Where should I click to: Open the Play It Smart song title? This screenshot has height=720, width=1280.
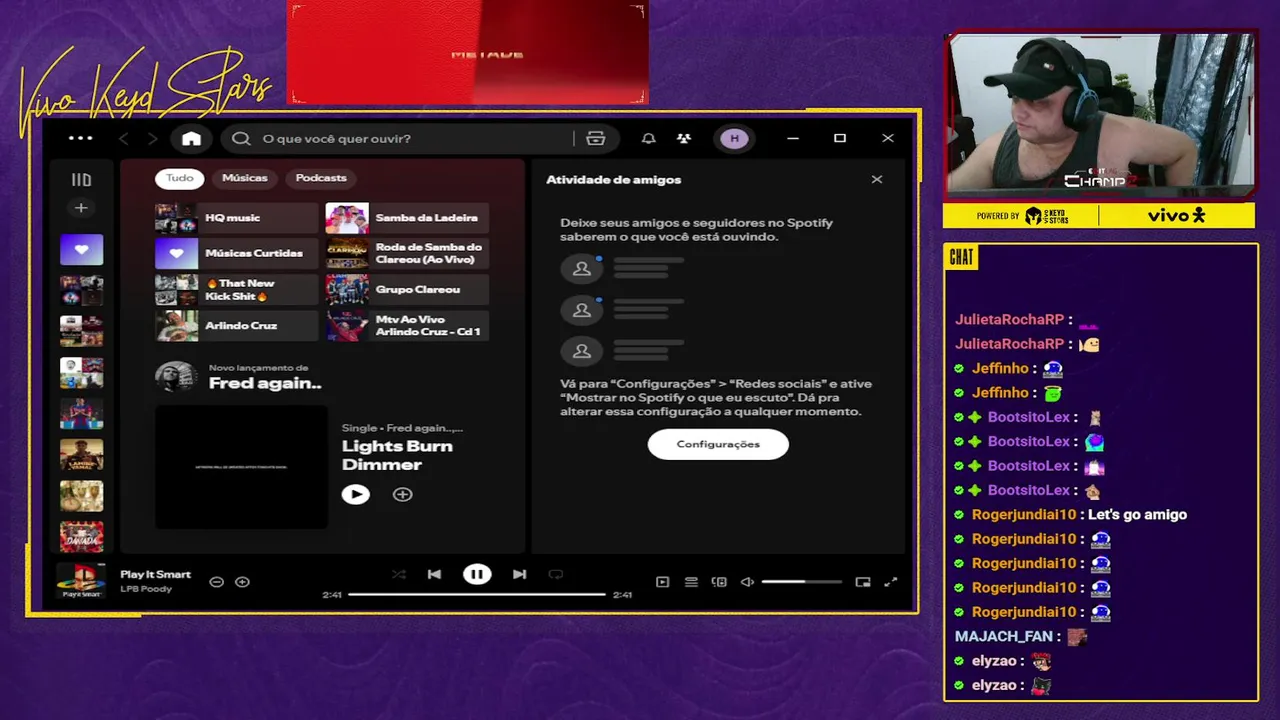click(x=155, y=574)
